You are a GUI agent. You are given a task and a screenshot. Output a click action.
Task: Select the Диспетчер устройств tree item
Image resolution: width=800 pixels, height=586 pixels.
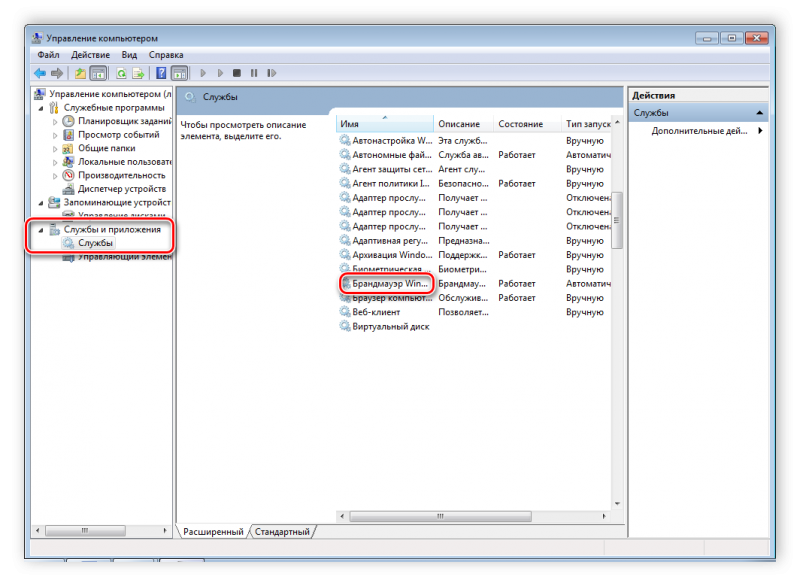coord(122,189)
